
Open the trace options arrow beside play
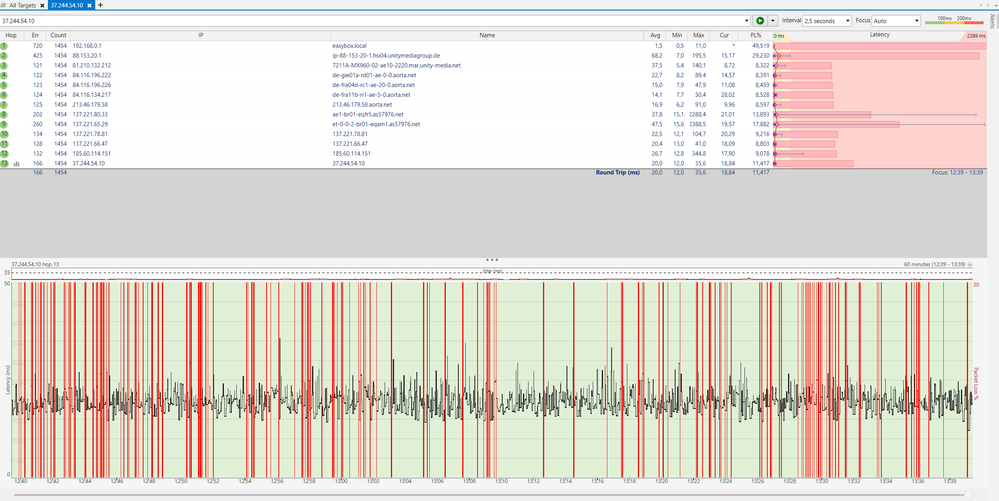(772, 20)
